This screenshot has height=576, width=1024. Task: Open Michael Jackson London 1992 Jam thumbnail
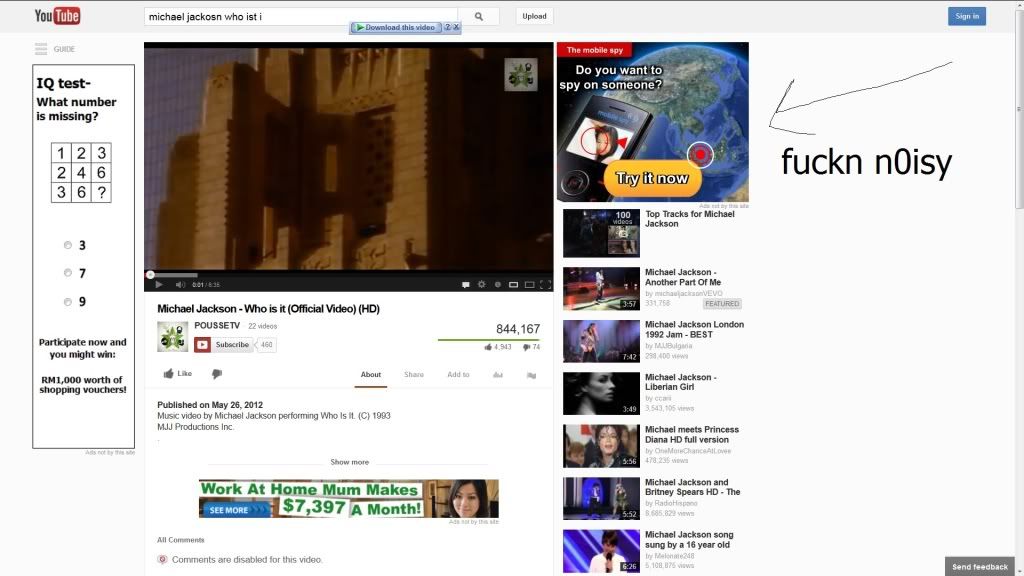pos(601,341)
